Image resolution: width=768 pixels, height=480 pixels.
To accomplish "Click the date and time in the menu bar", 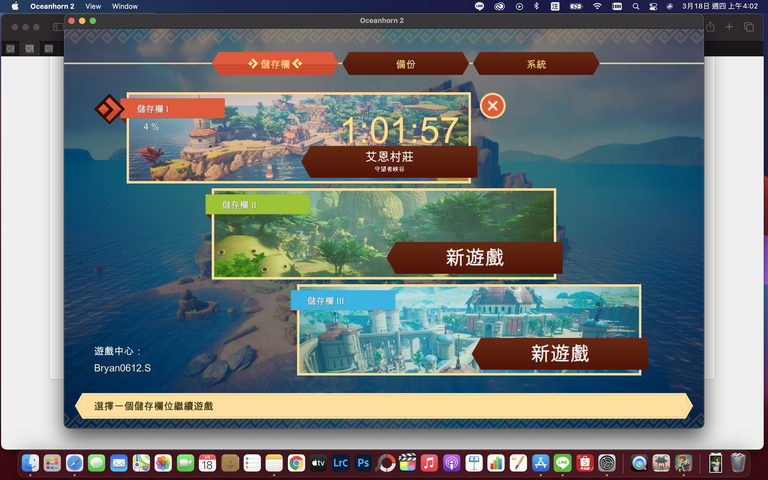I will click(720, 6).
